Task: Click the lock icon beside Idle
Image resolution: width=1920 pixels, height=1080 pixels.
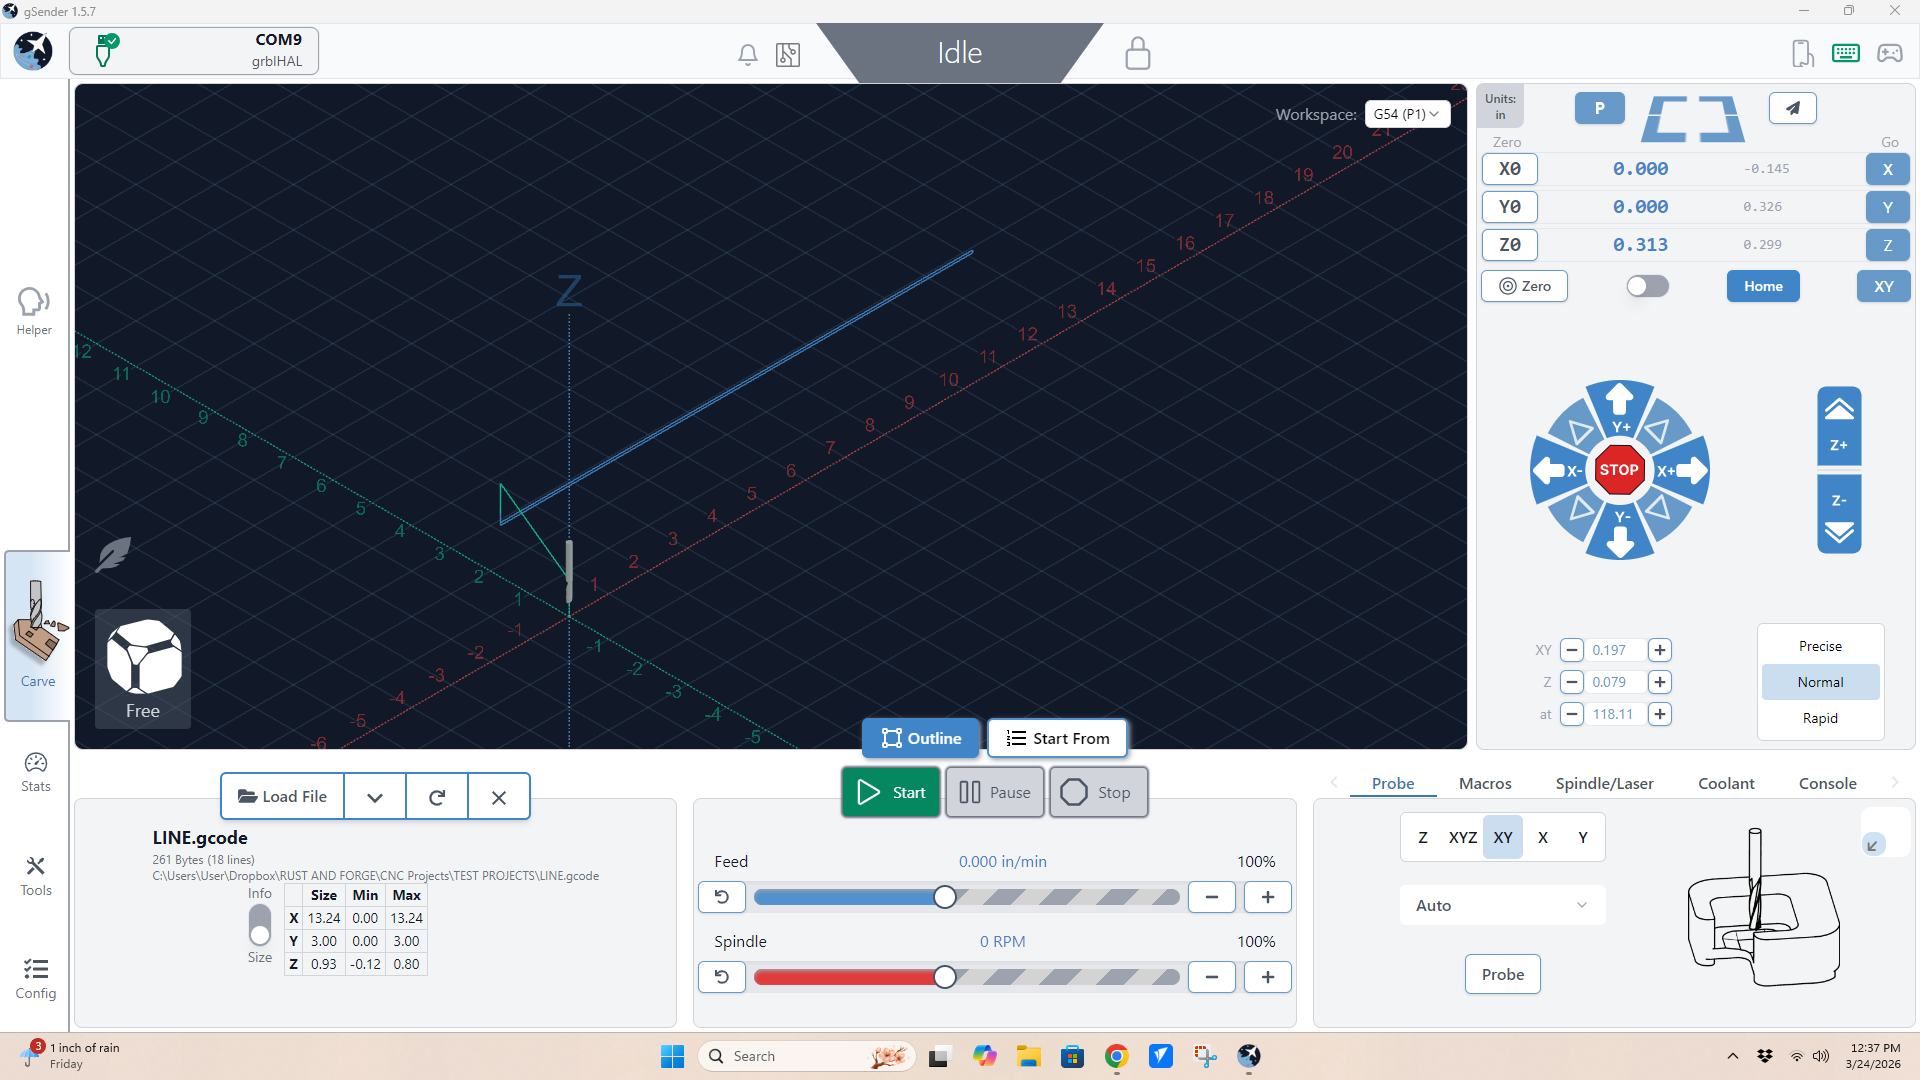Action: coord(1137,53)
